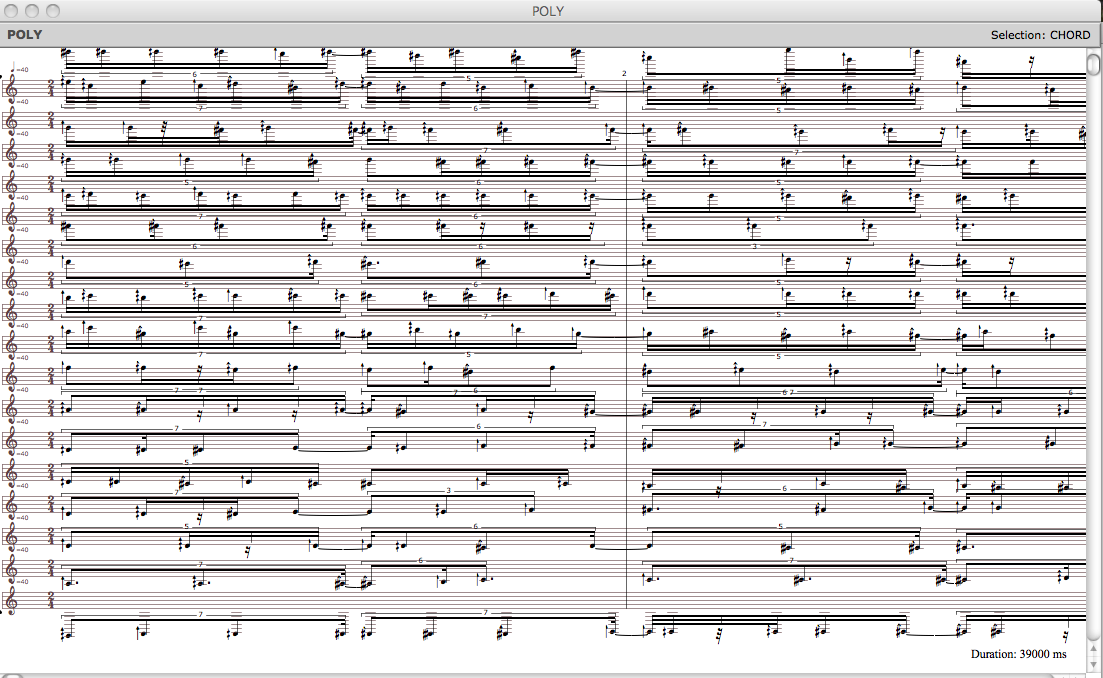Select the first chord on the top staff

click(x=66, y=84)
